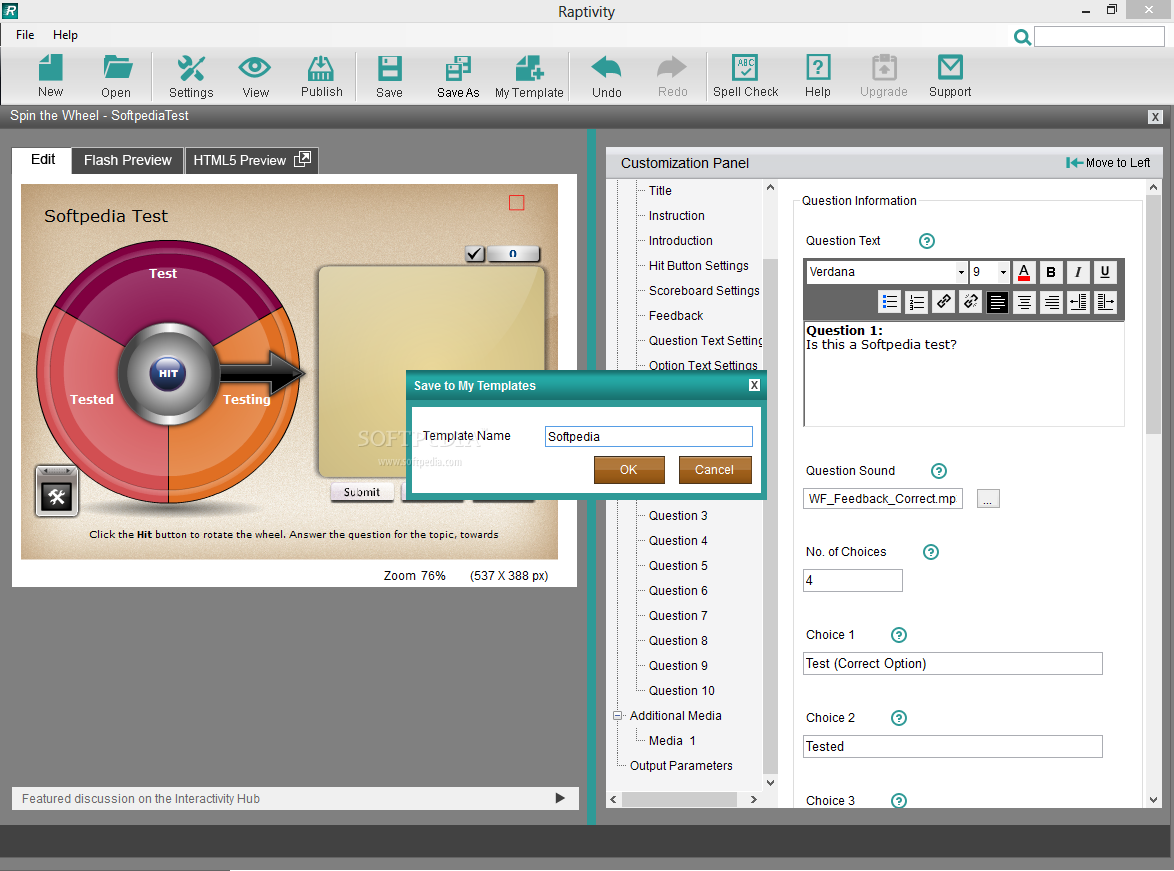Browse for Question Sound file
1174x871 pixels.
[988, 499]
